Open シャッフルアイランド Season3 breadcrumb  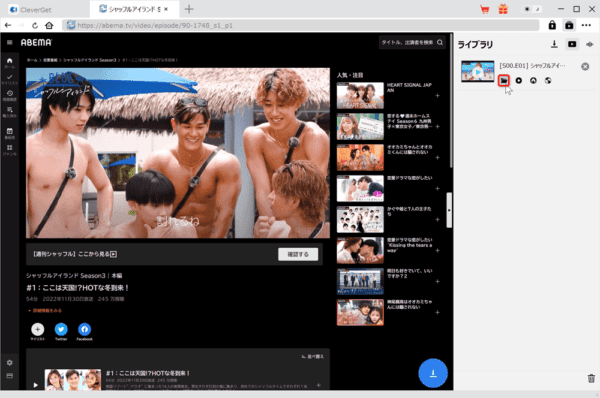90,60
